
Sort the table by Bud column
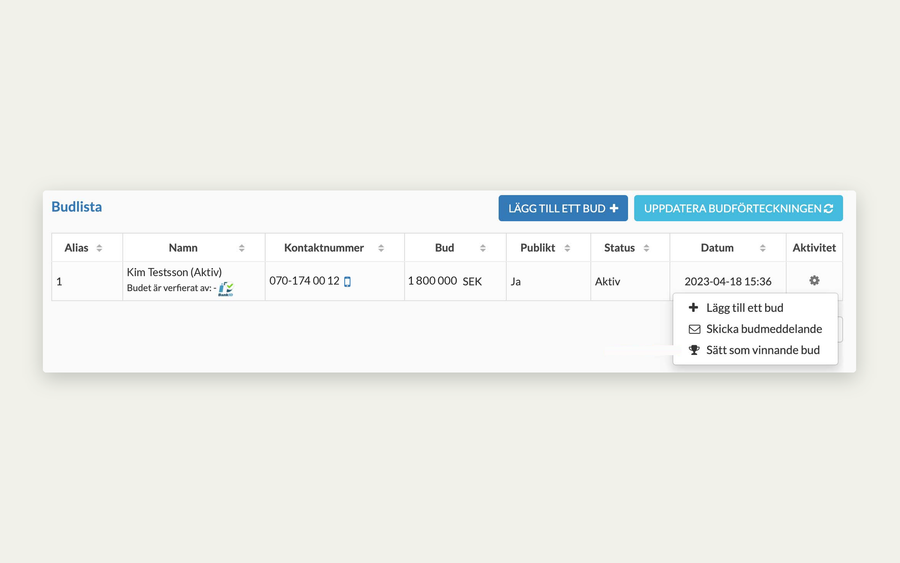[483, 248]
